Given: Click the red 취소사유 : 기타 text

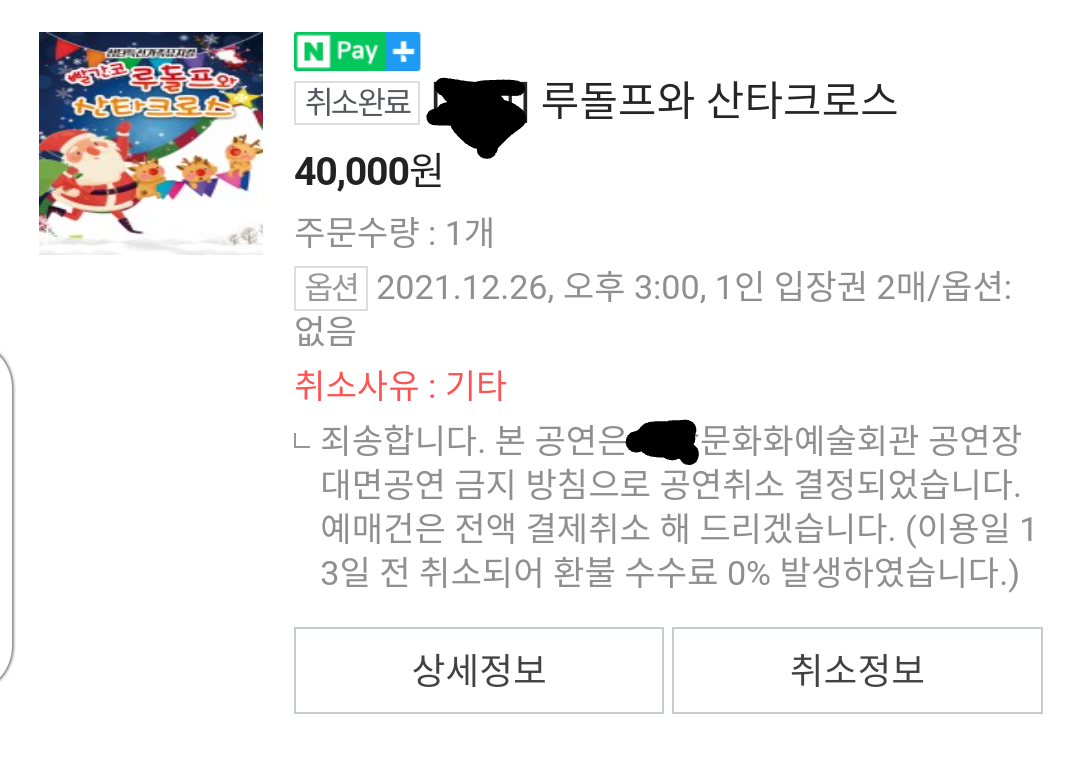Looking at the screenshot, I should 400,385.
